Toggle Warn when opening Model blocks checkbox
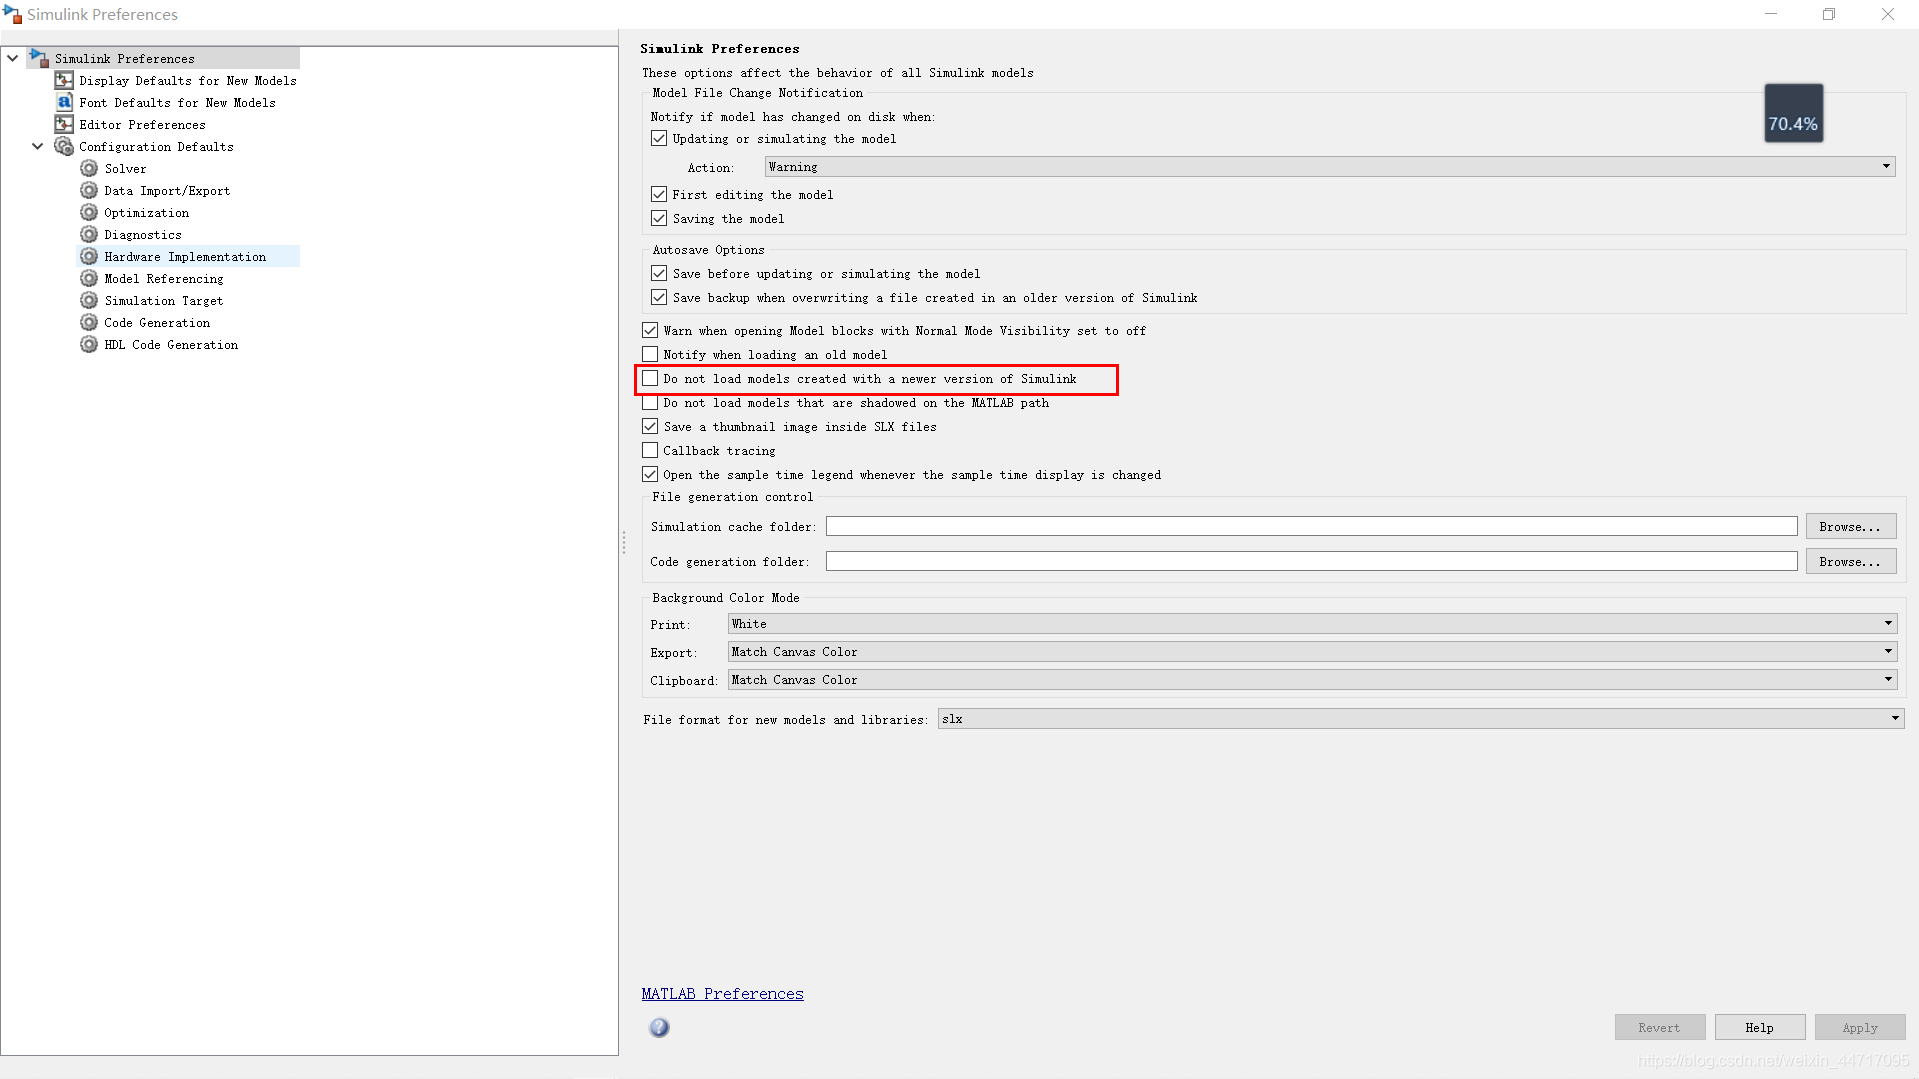The image size is (1919, 1079). [x=650, y=330]
